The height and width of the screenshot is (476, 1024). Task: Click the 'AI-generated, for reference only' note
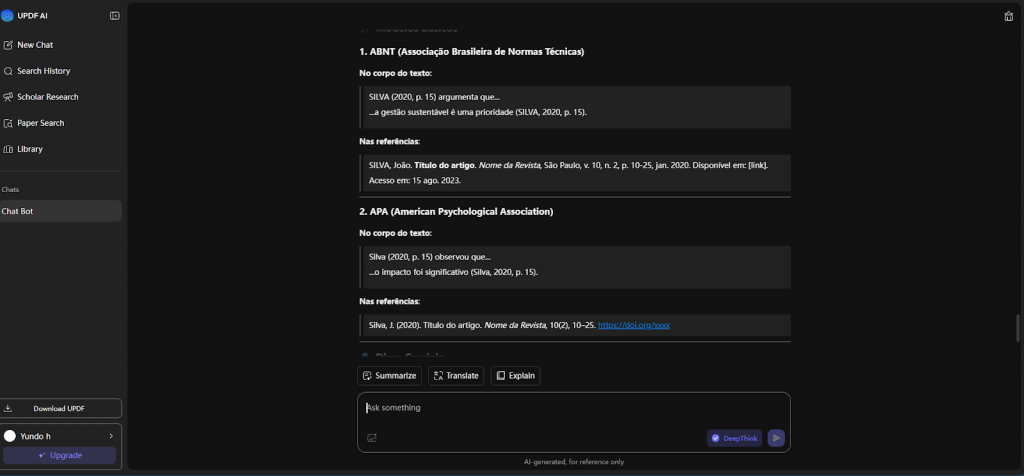[573, 462]
